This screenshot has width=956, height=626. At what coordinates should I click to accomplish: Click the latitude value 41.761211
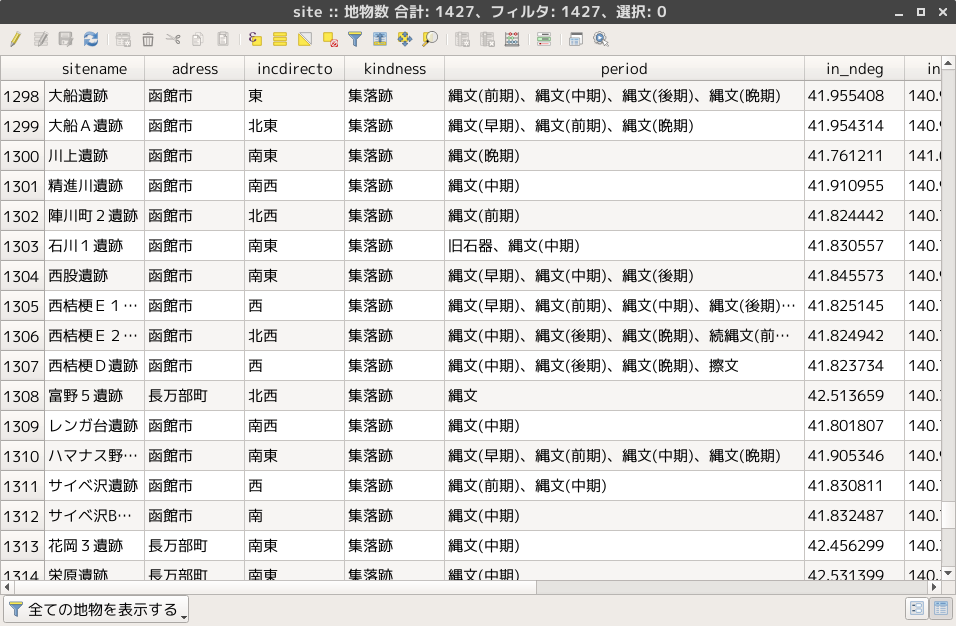tap(854, 155)
